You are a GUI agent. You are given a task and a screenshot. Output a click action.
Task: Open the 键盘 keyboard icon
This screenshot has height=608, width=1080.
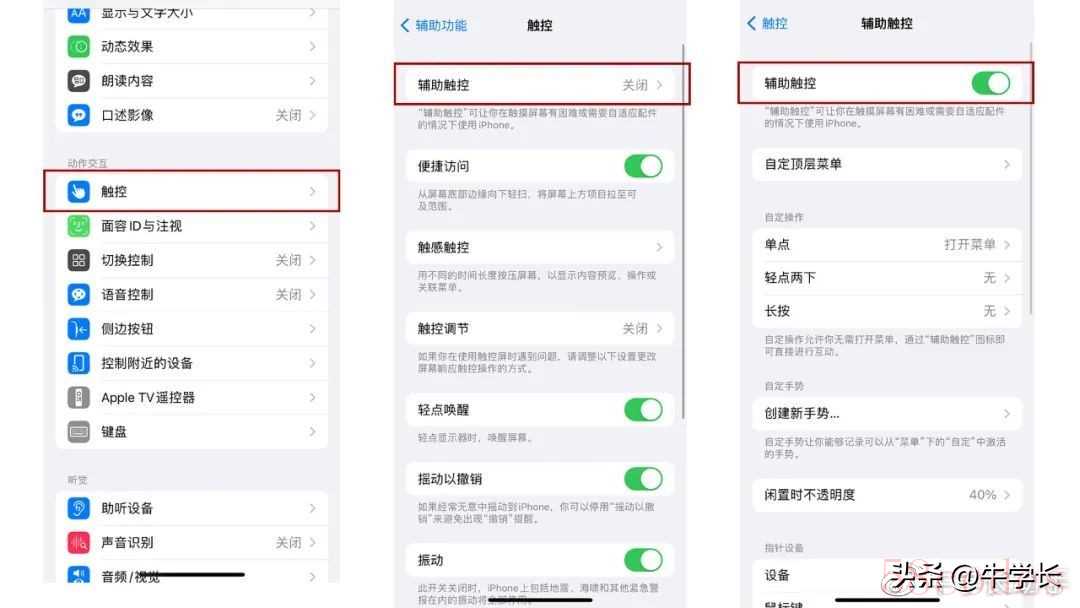[x=79, y=432]
